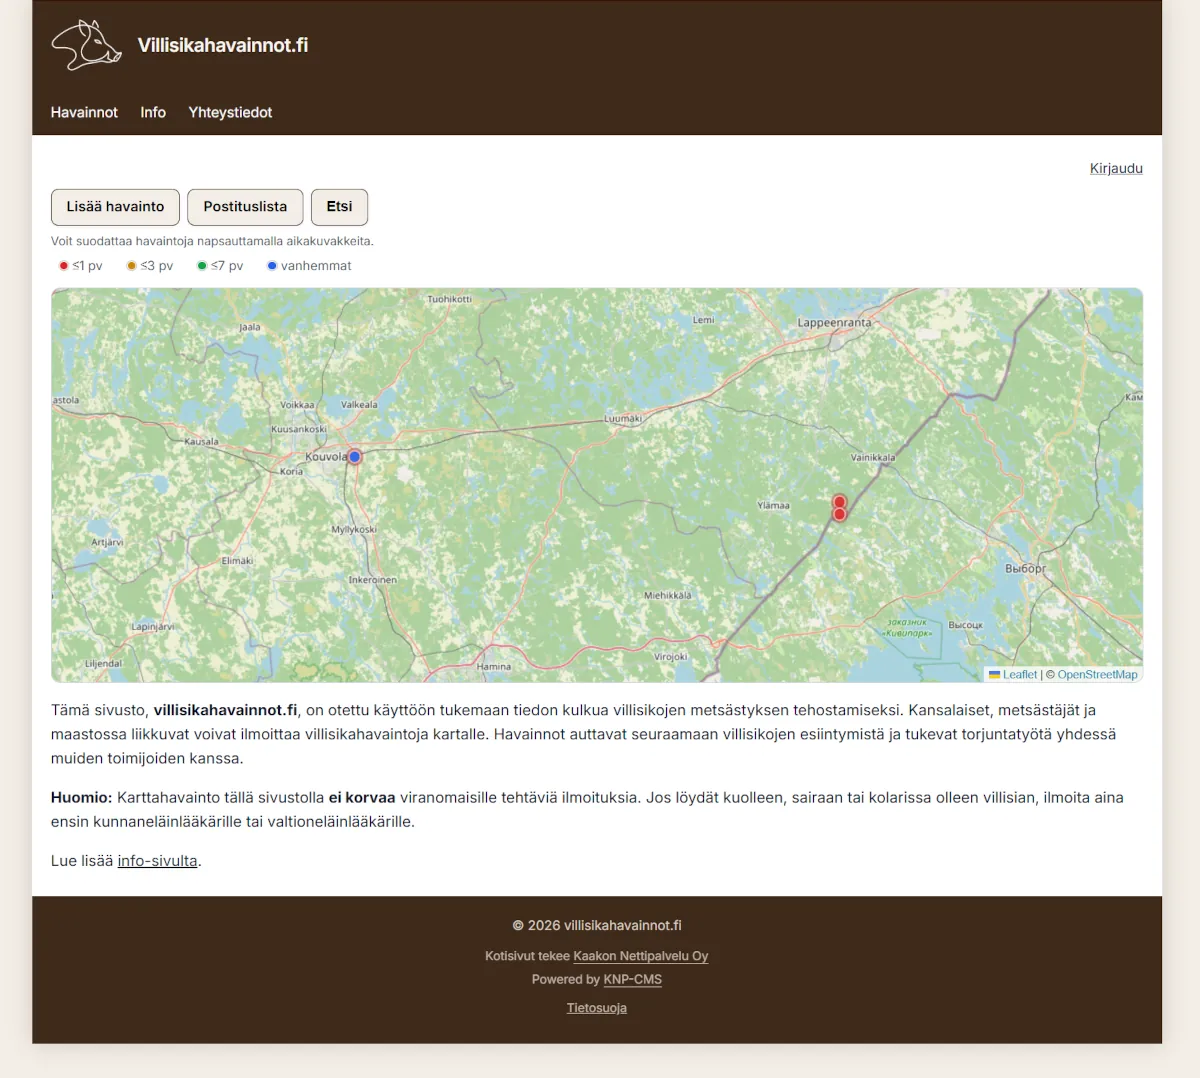Image resolution: width=1200 pixels, height=1078 pixels.
Task: Select the upper red marker near Ylämaa
Action: [x=840, y=502]
